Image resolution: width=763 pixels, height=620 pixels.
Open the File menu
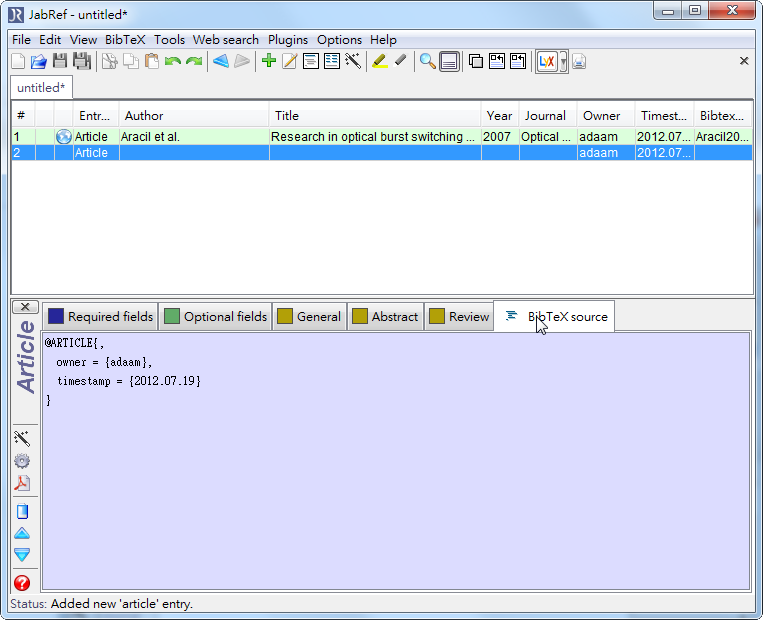click(x=21, y=39)
